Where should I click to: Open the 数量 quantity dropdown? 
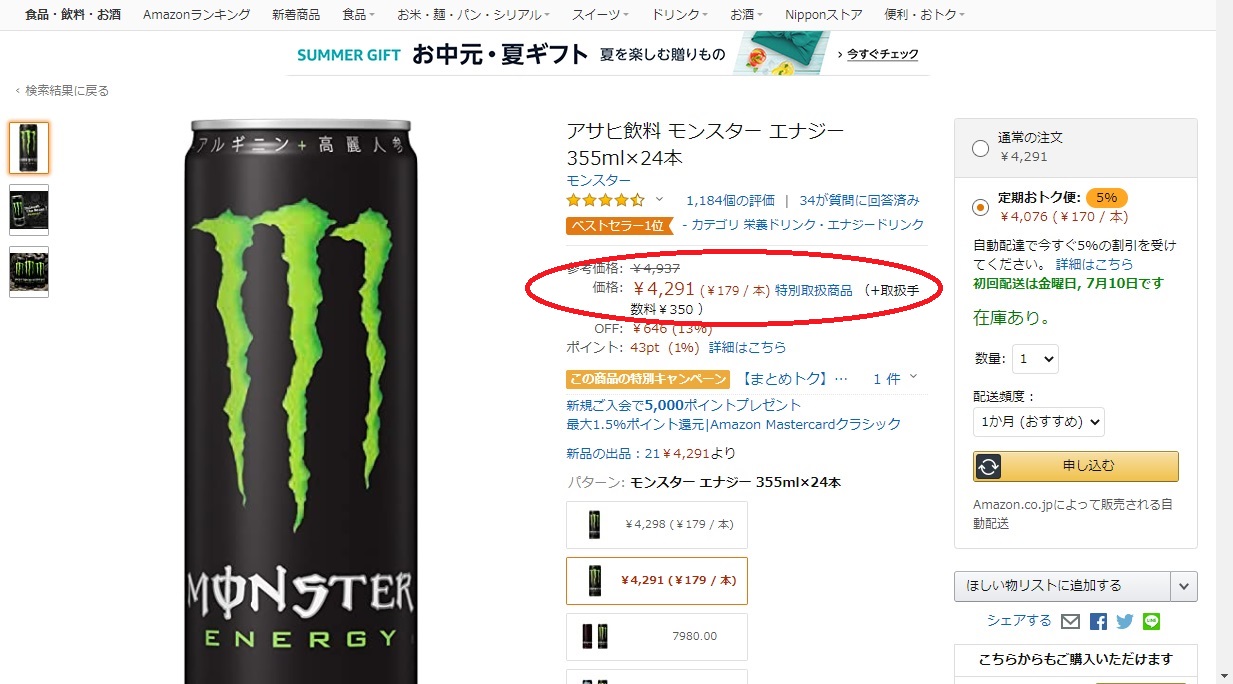(x=1035, y=359)
